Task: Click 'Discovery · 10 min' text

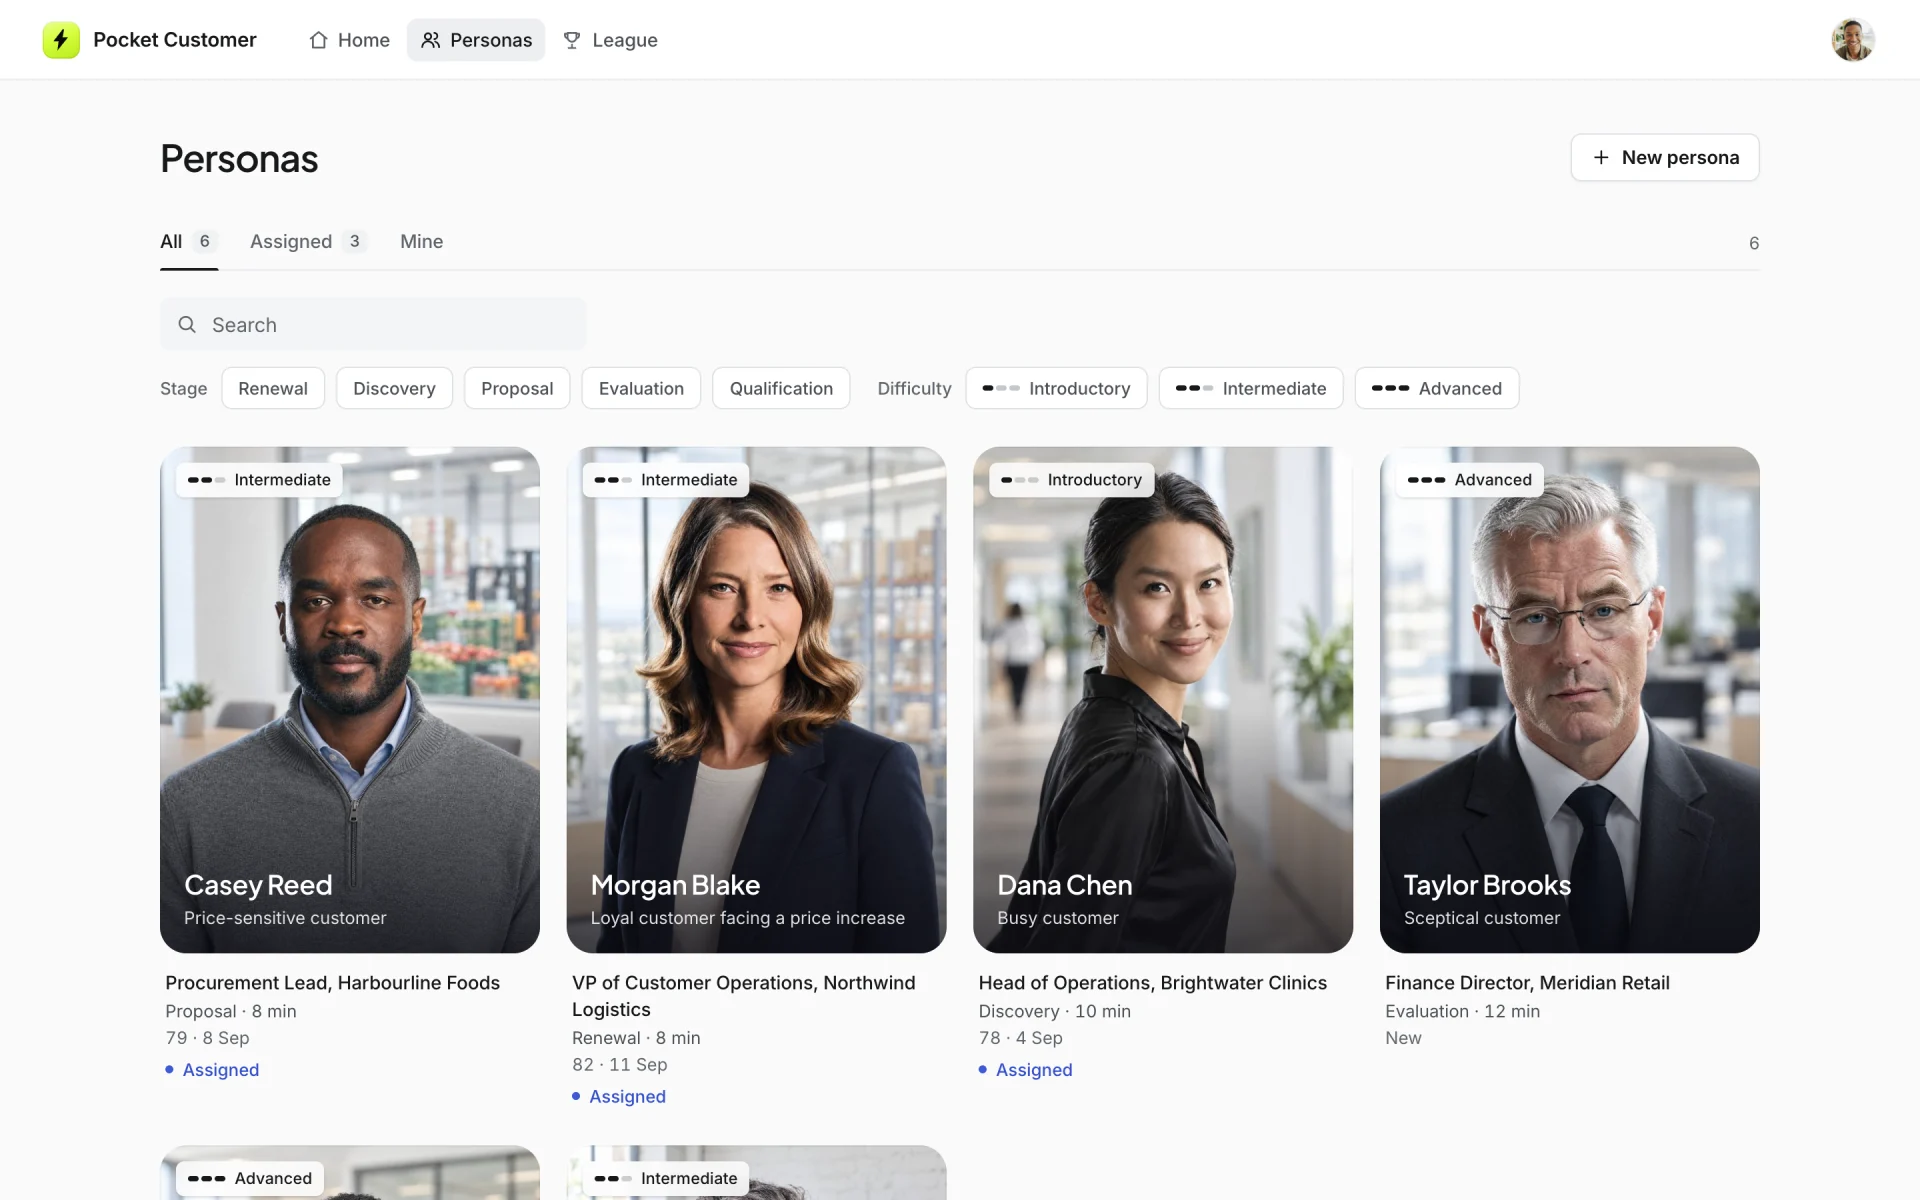Action: pos(1054,1011)
